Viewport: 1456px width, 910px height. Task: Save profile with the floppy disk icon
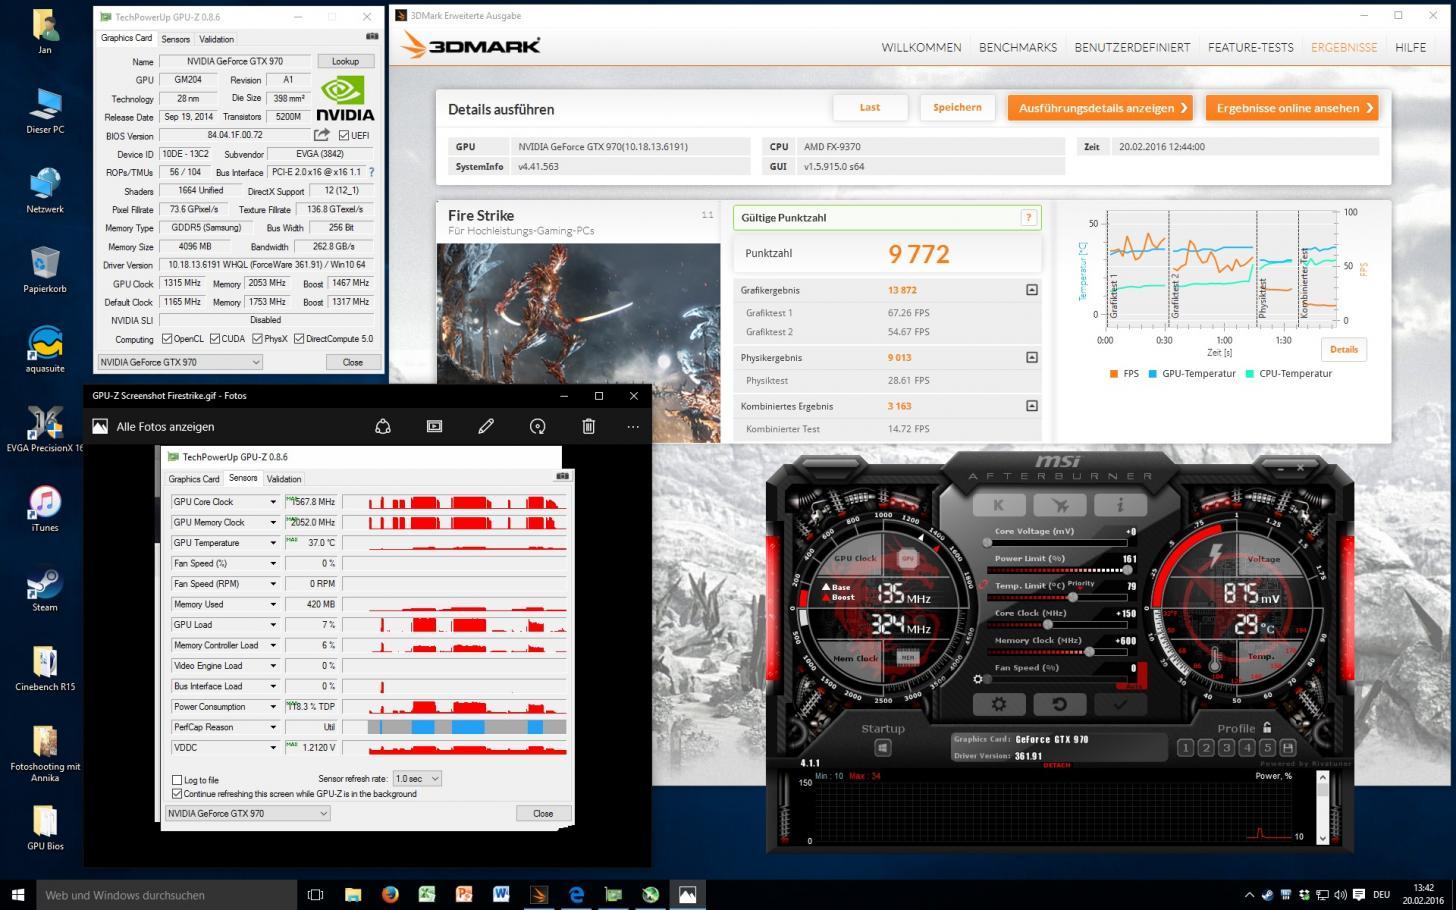(x=1287, y=747)
